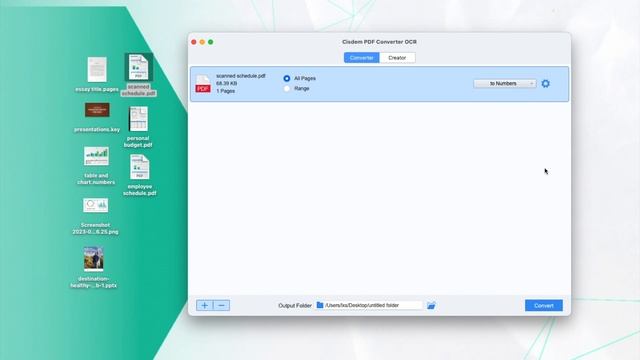Choose the All Pages radio button
This screenshot has height=360, width=640.
click(x=287, y=78)
